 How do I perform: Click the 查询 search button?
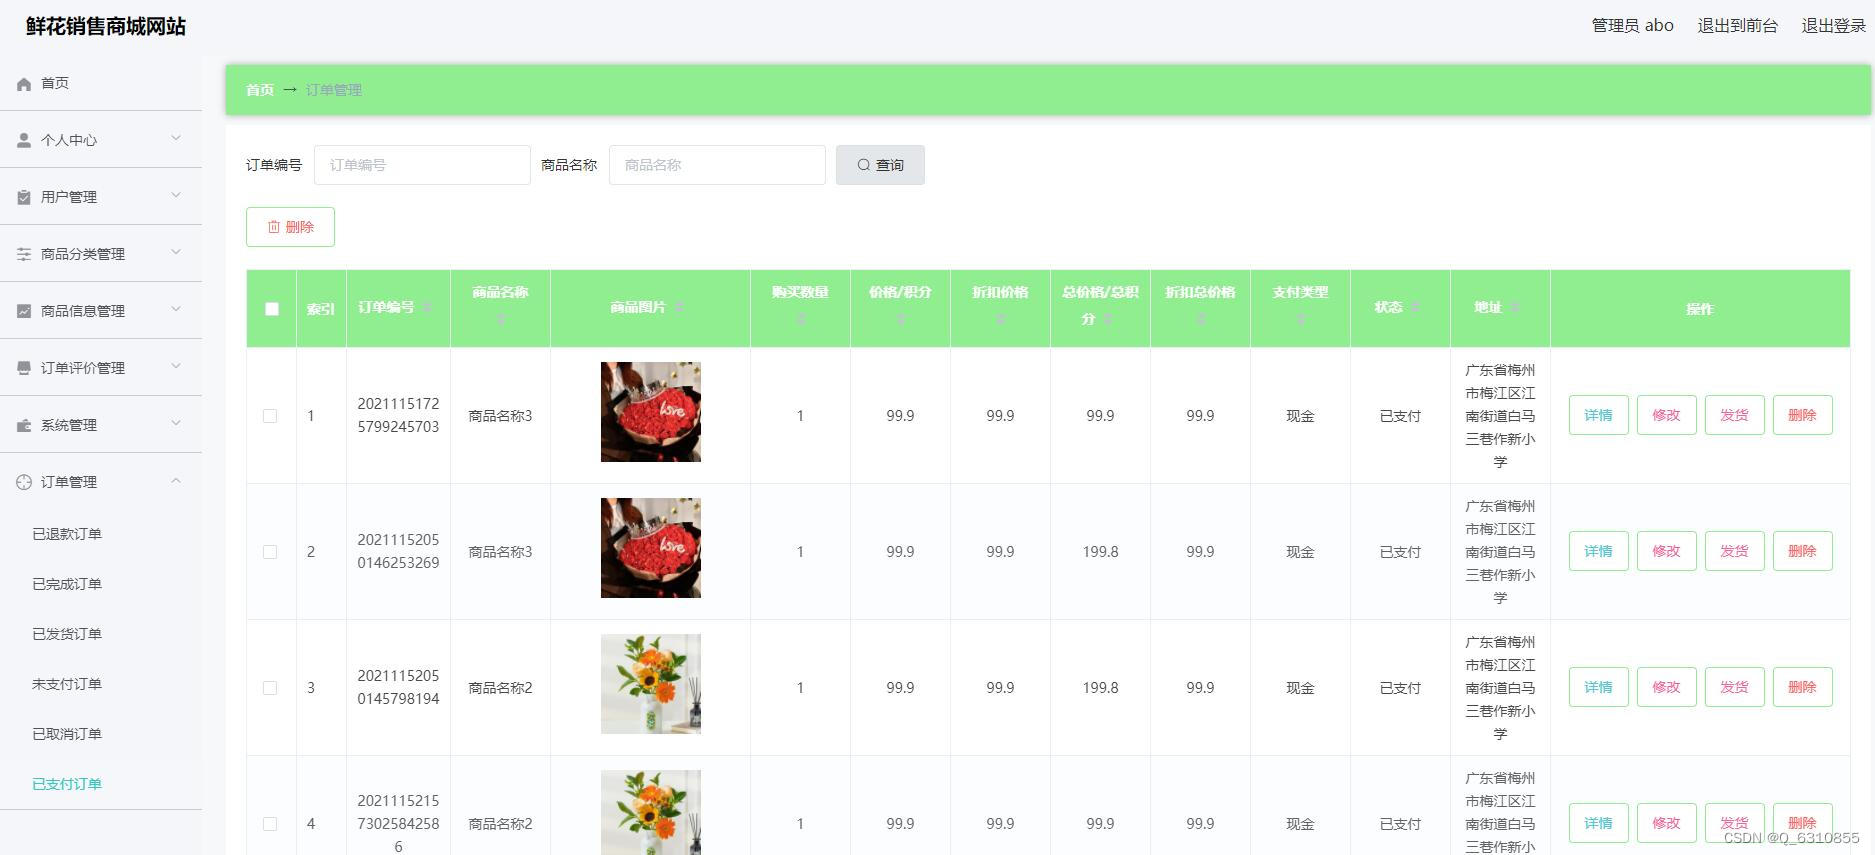pos(880,165)
